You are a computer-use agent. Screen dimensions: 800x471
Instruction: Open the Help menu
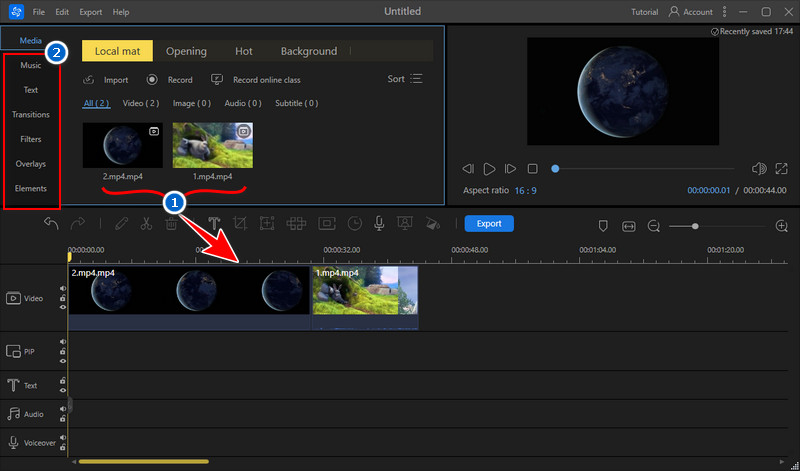tap(121, 12)
